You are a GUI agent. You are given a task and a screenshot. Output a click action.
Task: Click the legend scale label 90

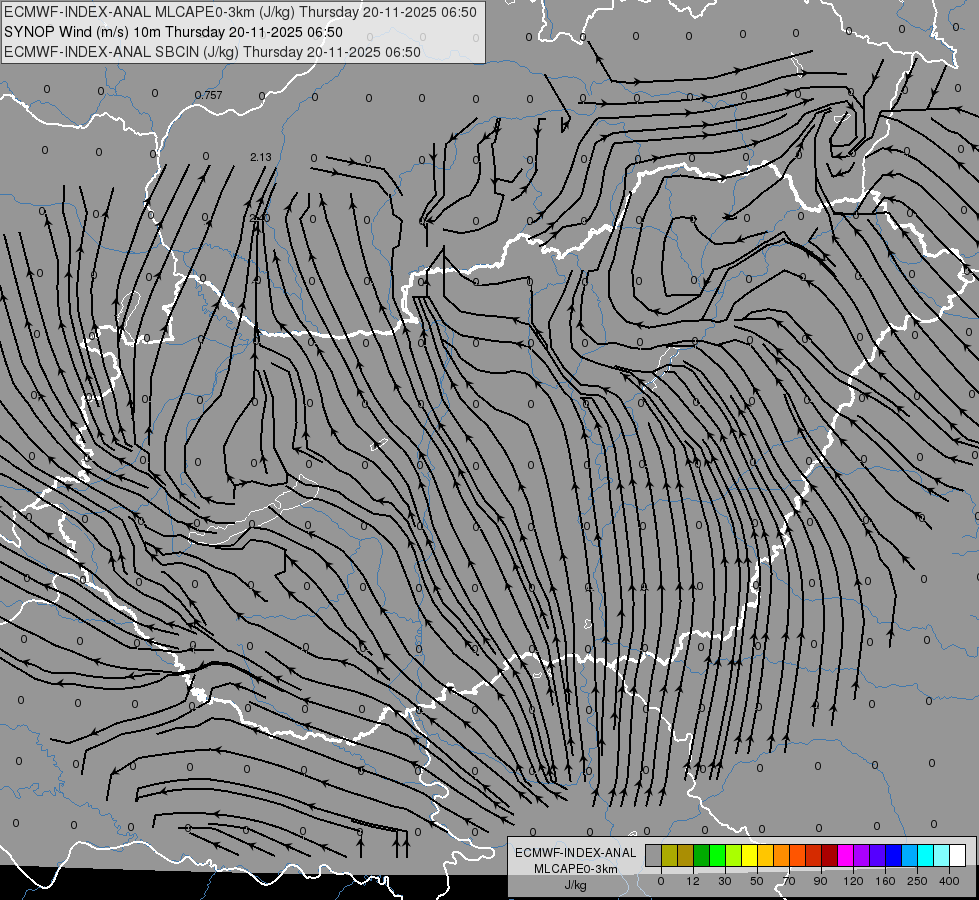(820, 881)
